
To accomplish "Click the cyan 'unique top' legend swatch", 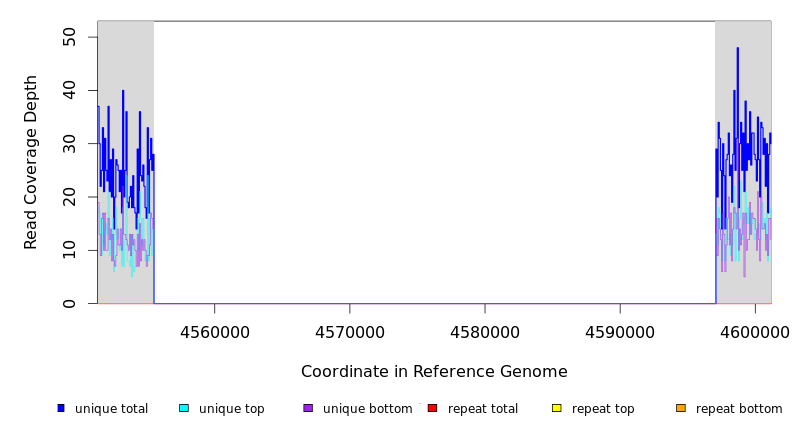I will [184, 408].
